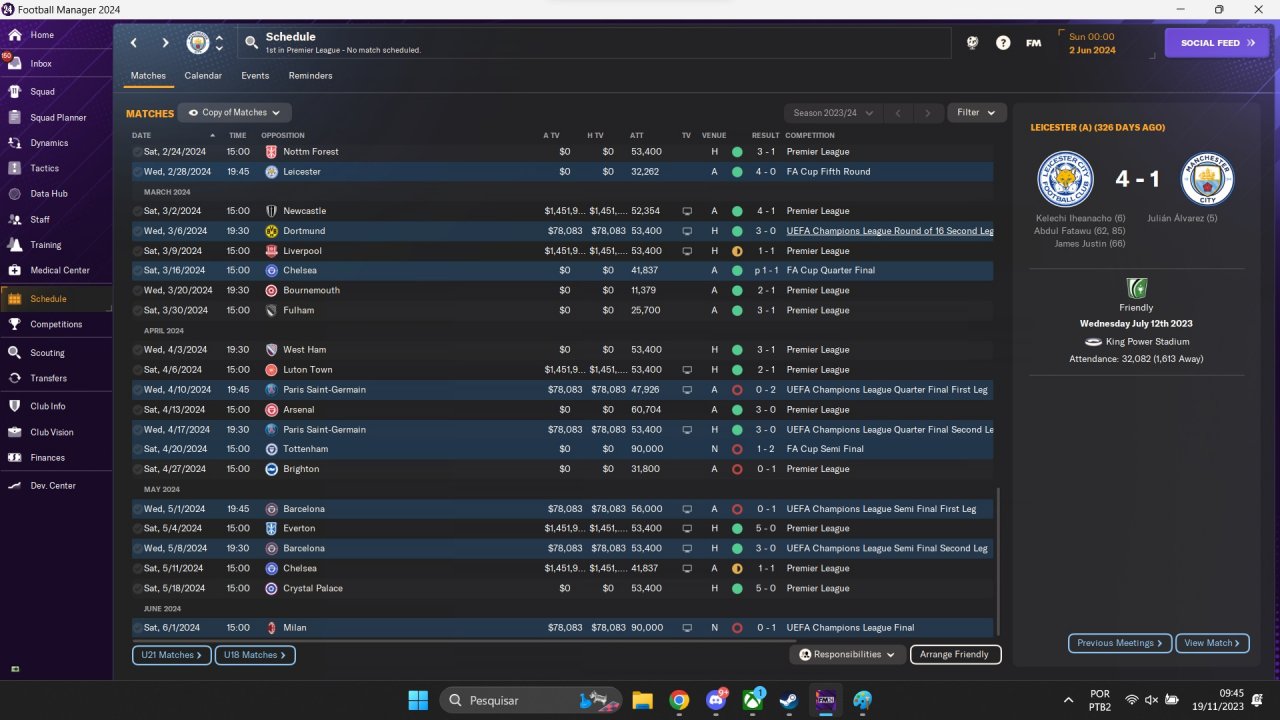Click the Windows taskbar search box
This screenshot has width=1280, height=720.
click(x=530, y=700)
